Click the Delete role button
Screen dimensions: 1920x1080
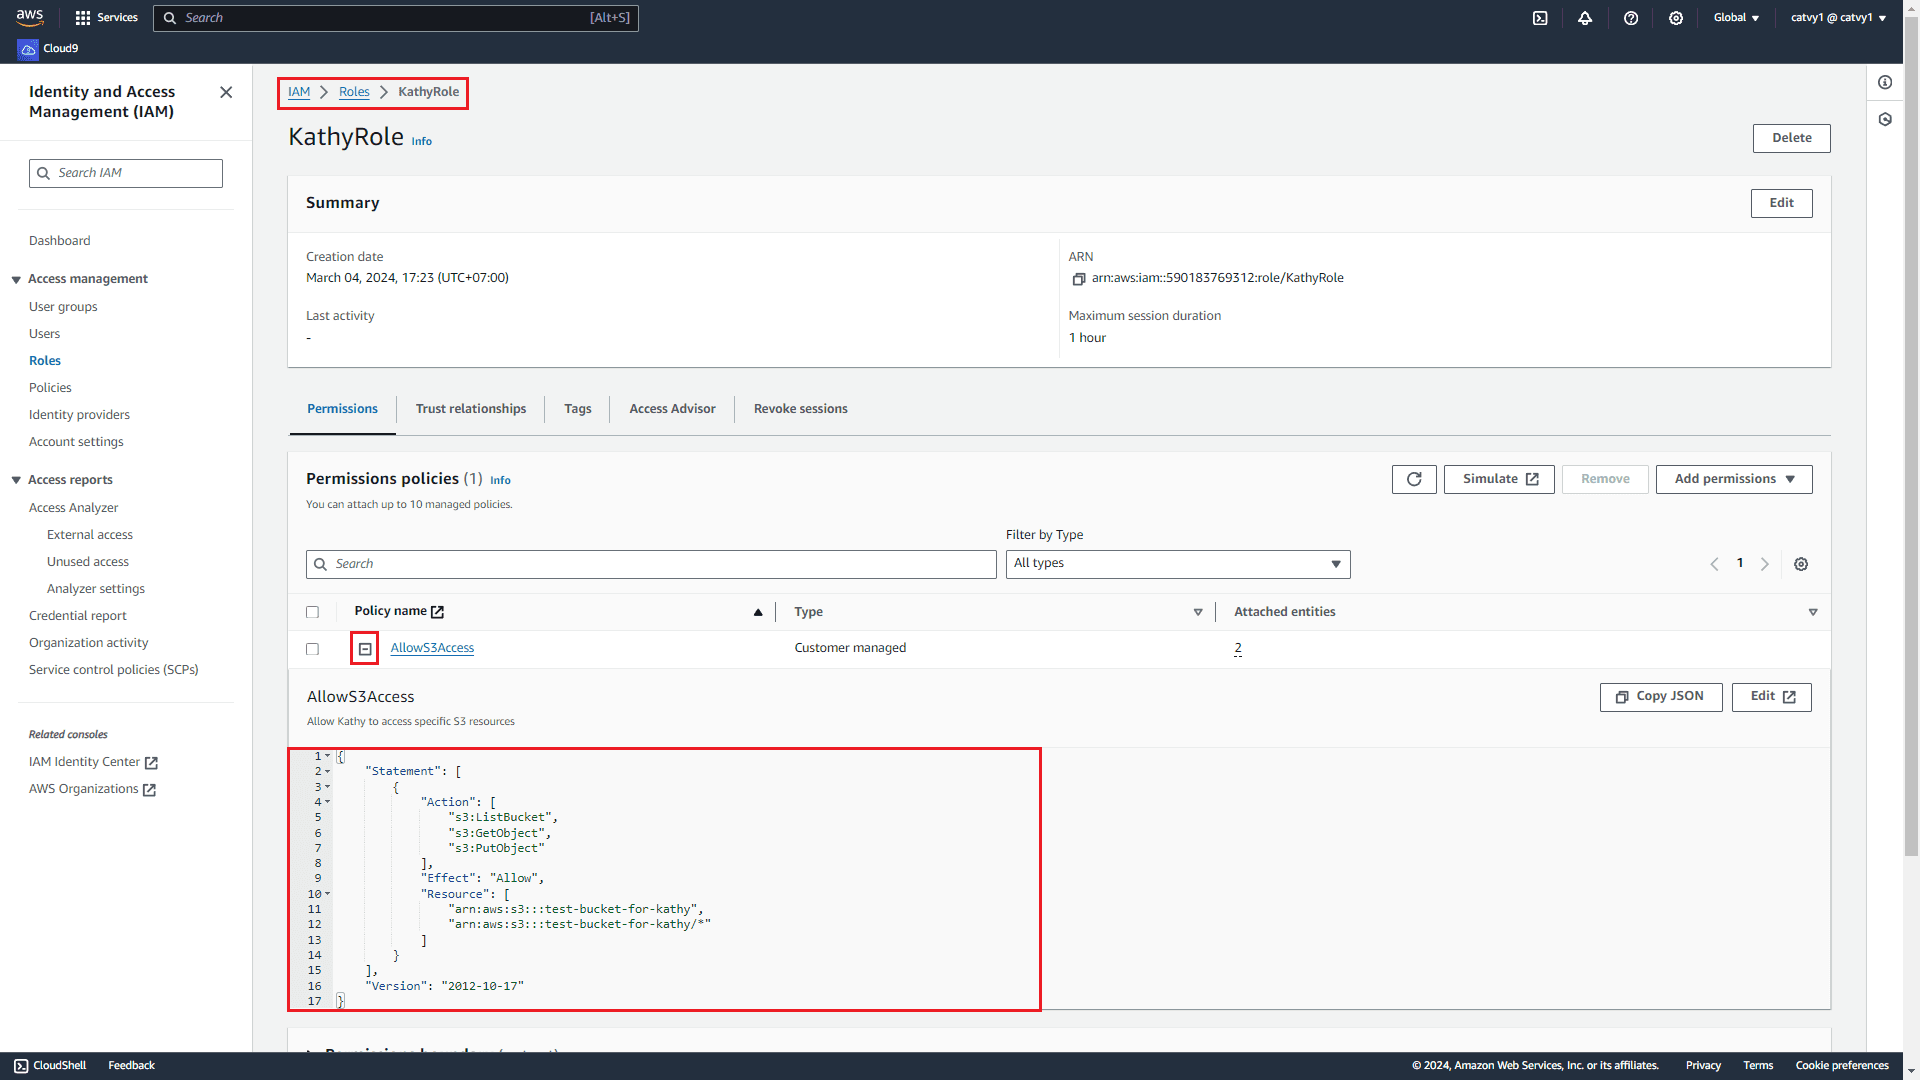(x=1791, y=138)
